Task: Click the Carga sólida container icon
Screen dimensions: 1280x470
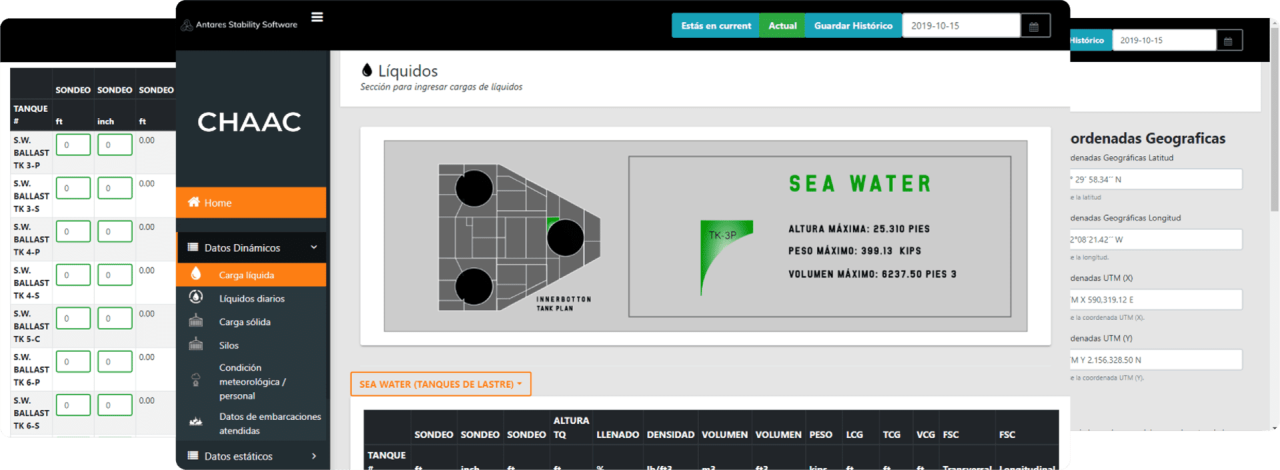Action: pyautogui.click(x=196, y=322)
